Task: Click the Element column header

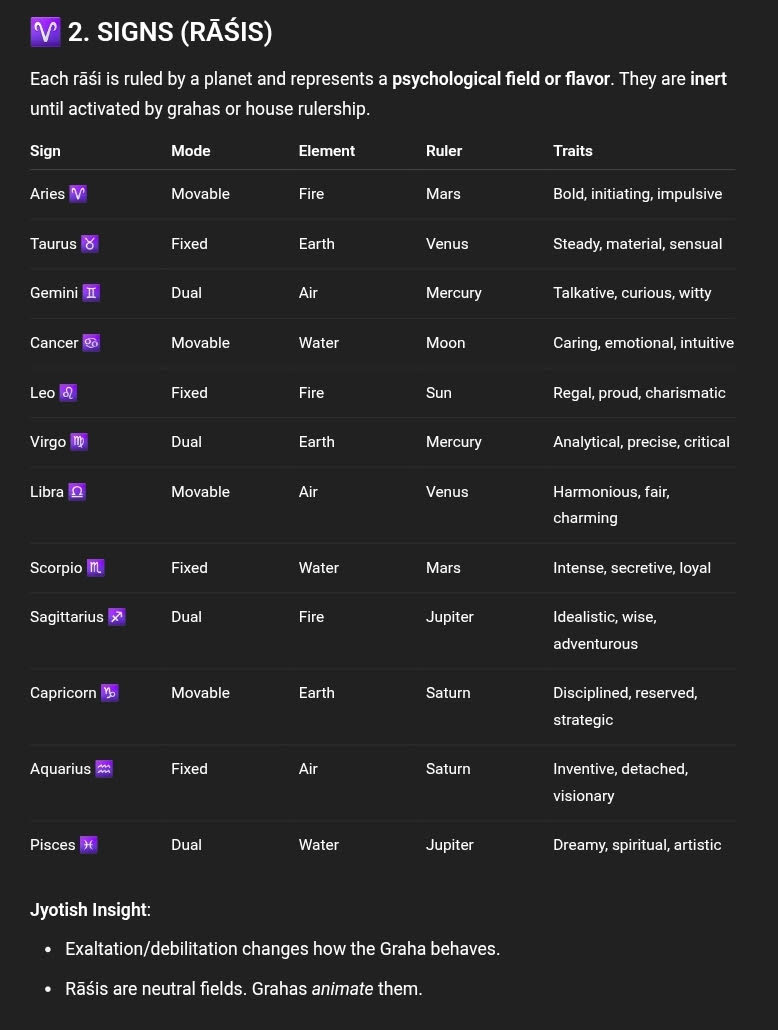Action: pos(326,151)
